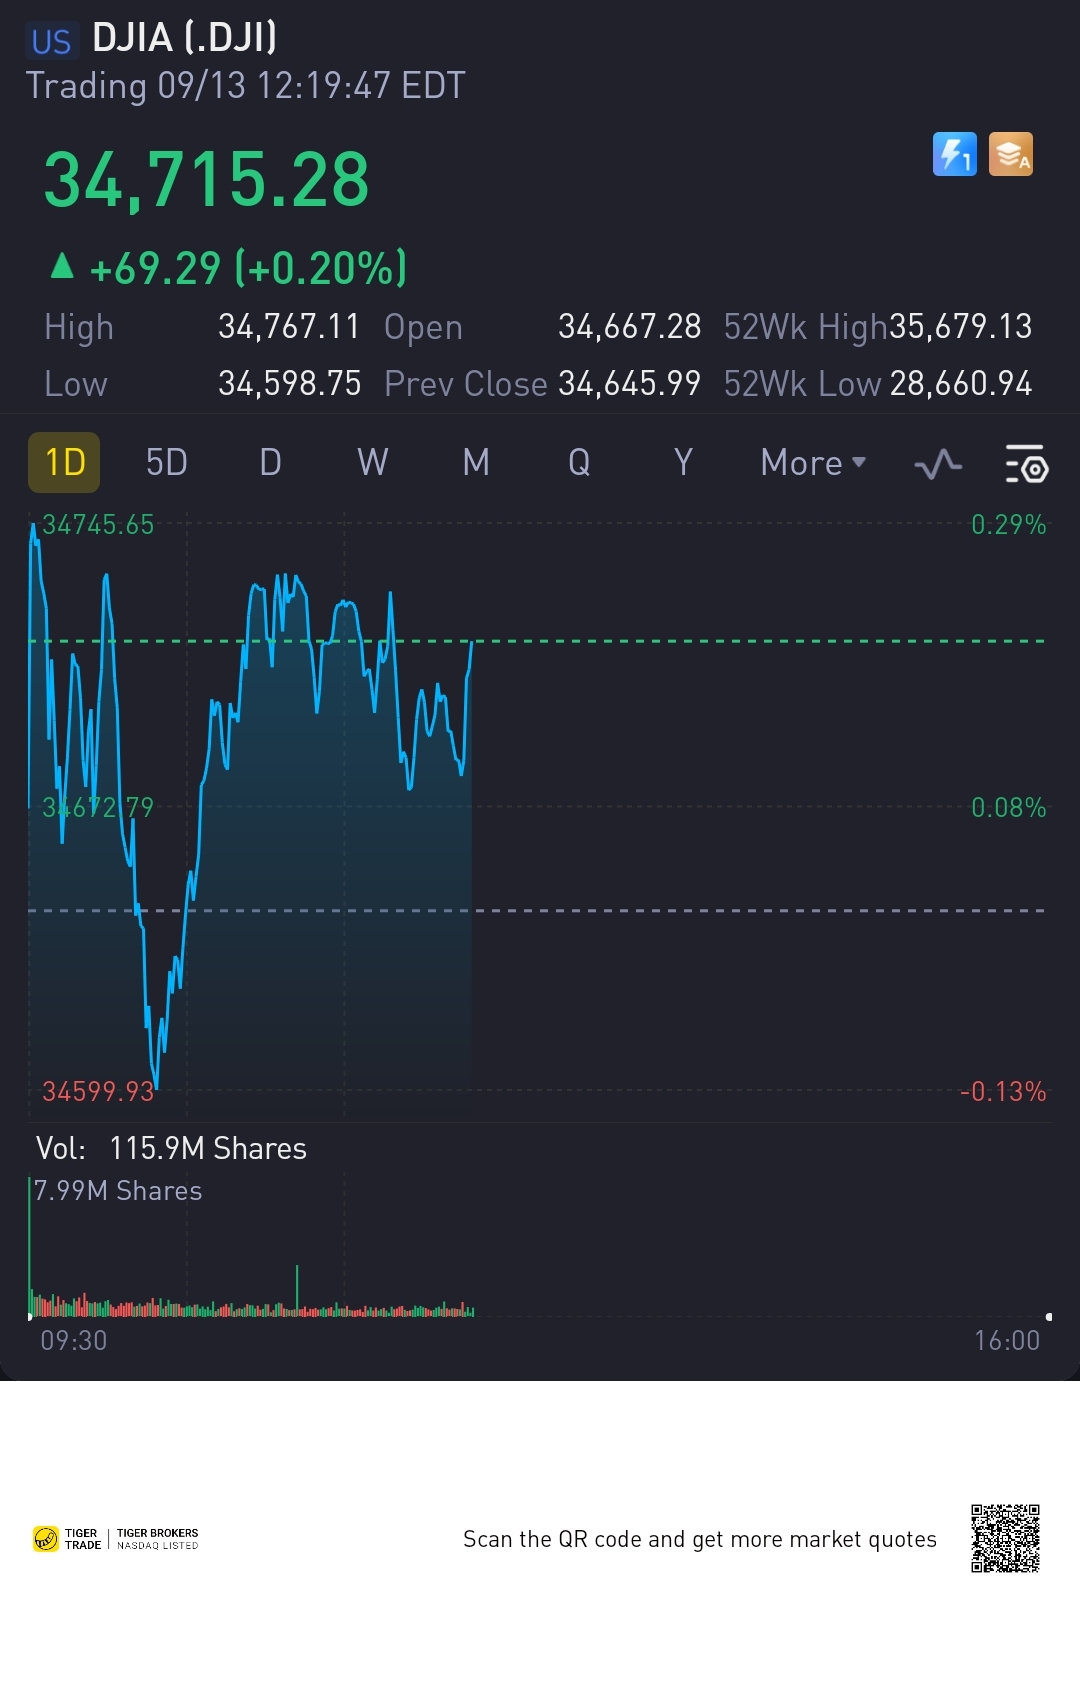The height and width of the screenshot is (1697, 1080).
Task: Tap the green up-arrow change indicator
Action: pos(62,266)
